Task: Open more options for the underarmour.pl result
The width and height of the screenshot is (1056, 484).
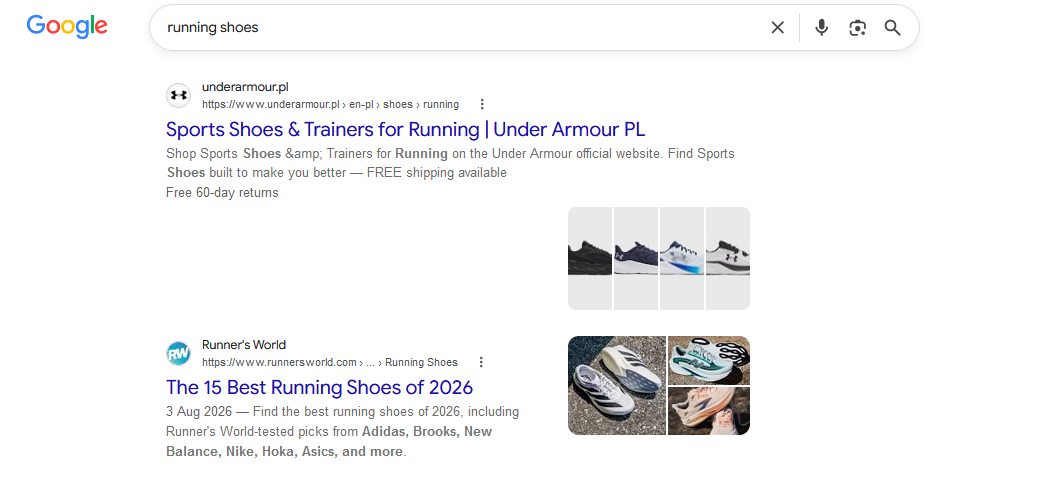Action: (482, 104)
